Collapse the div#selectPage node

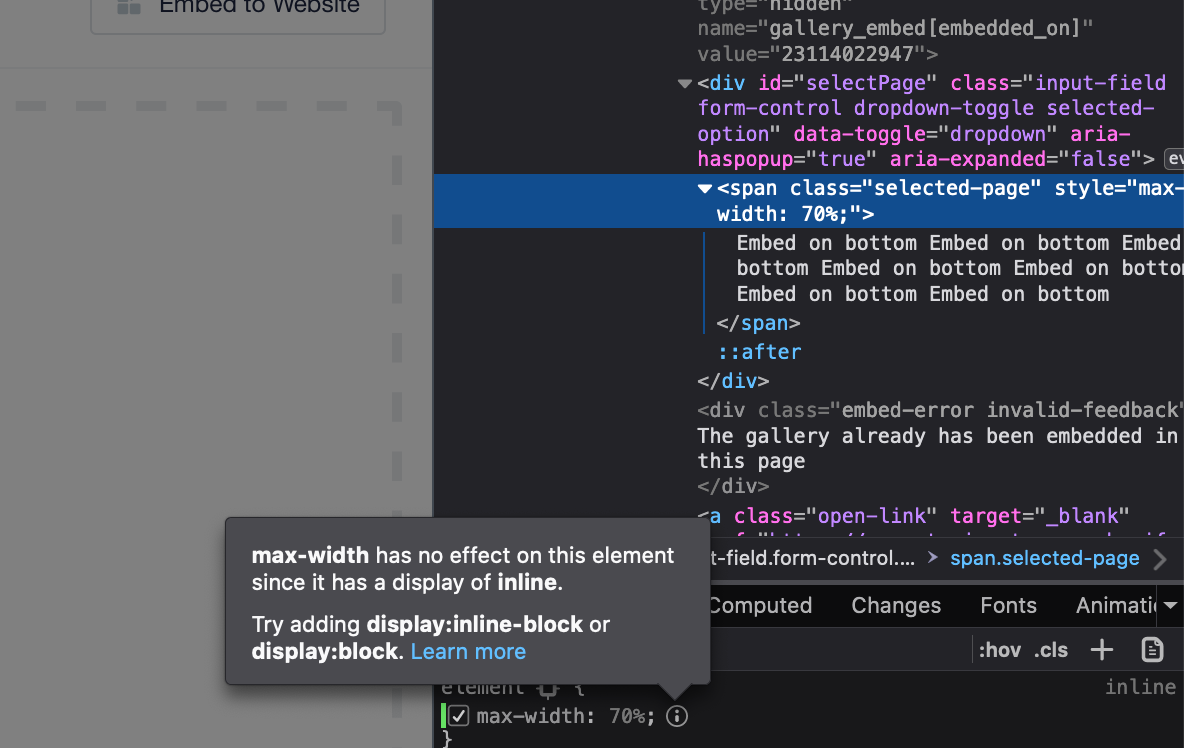[x=684, y=83]
